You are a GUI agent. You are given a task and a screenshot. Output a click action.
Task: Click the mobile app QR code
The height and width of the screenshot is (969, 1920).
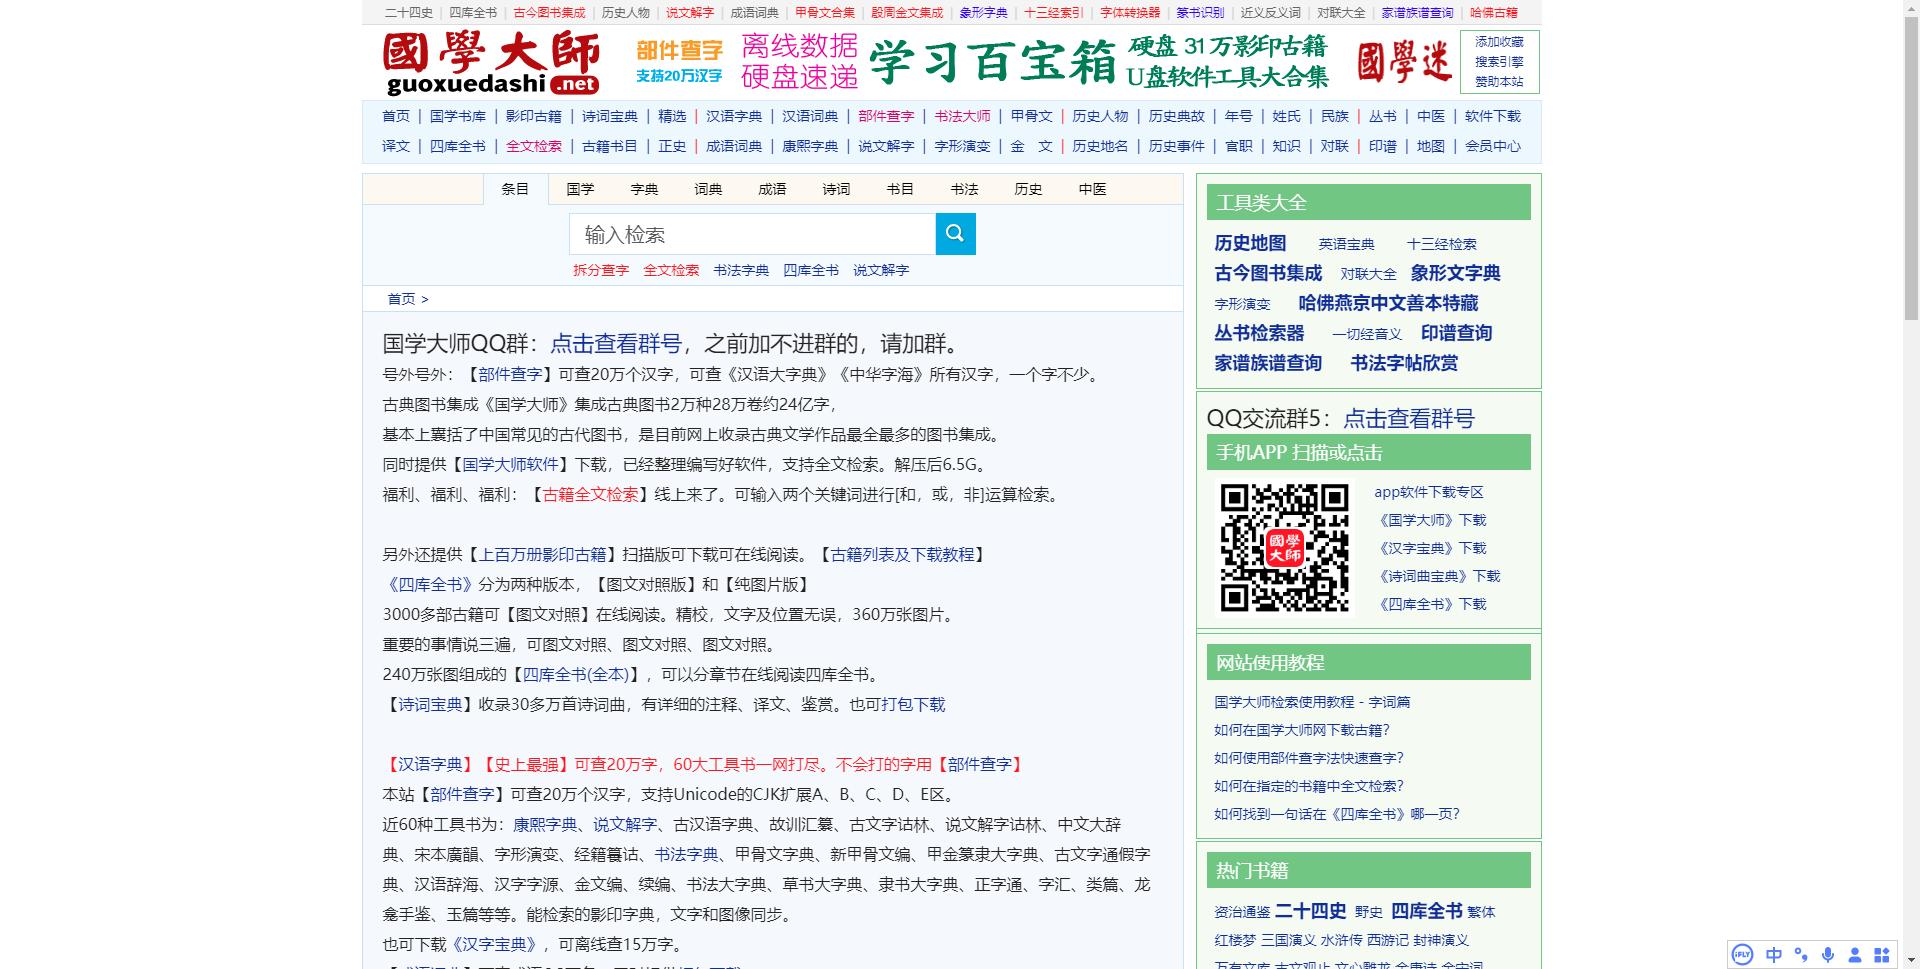point(1285,547)
